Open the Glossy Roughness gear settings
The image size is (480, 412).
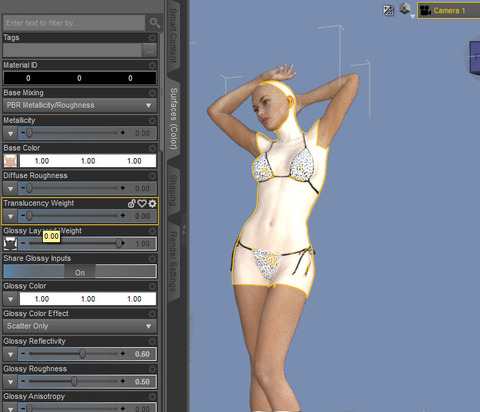click(x=152, y=369)
